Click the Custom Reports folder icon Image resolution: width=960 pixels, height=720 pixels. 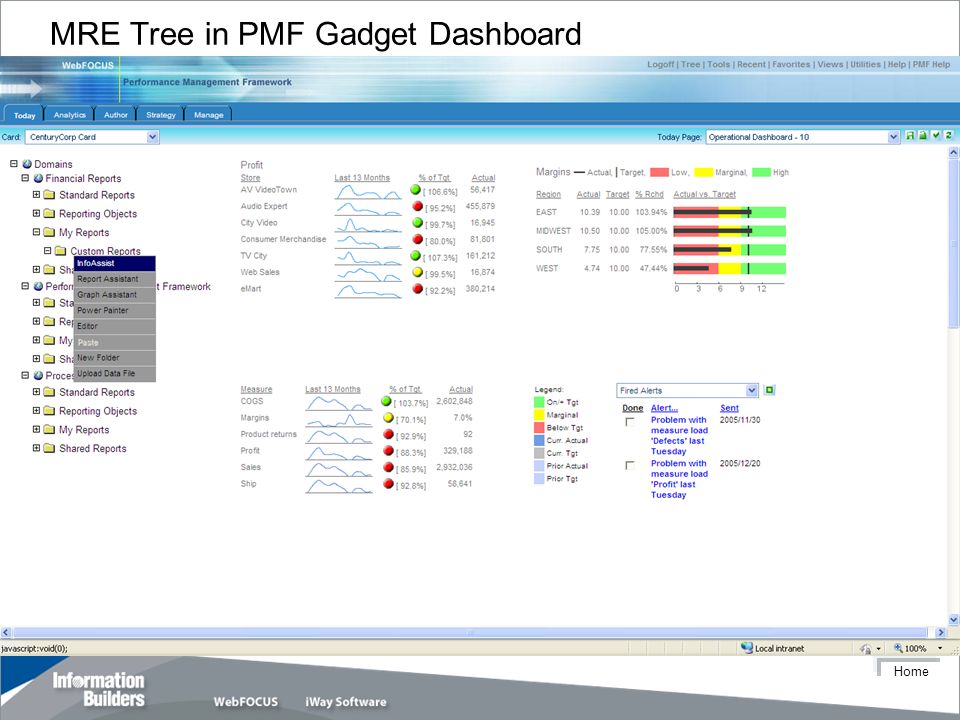(60, 250)
